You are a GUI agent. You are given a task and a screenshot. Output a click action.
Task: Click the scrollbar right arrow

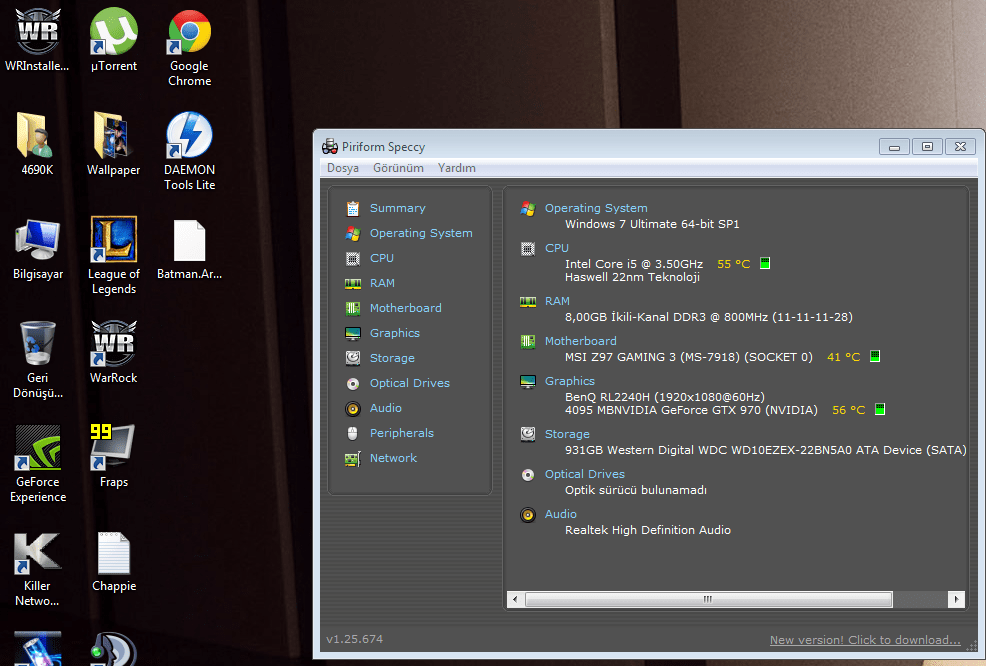point(956,599)
